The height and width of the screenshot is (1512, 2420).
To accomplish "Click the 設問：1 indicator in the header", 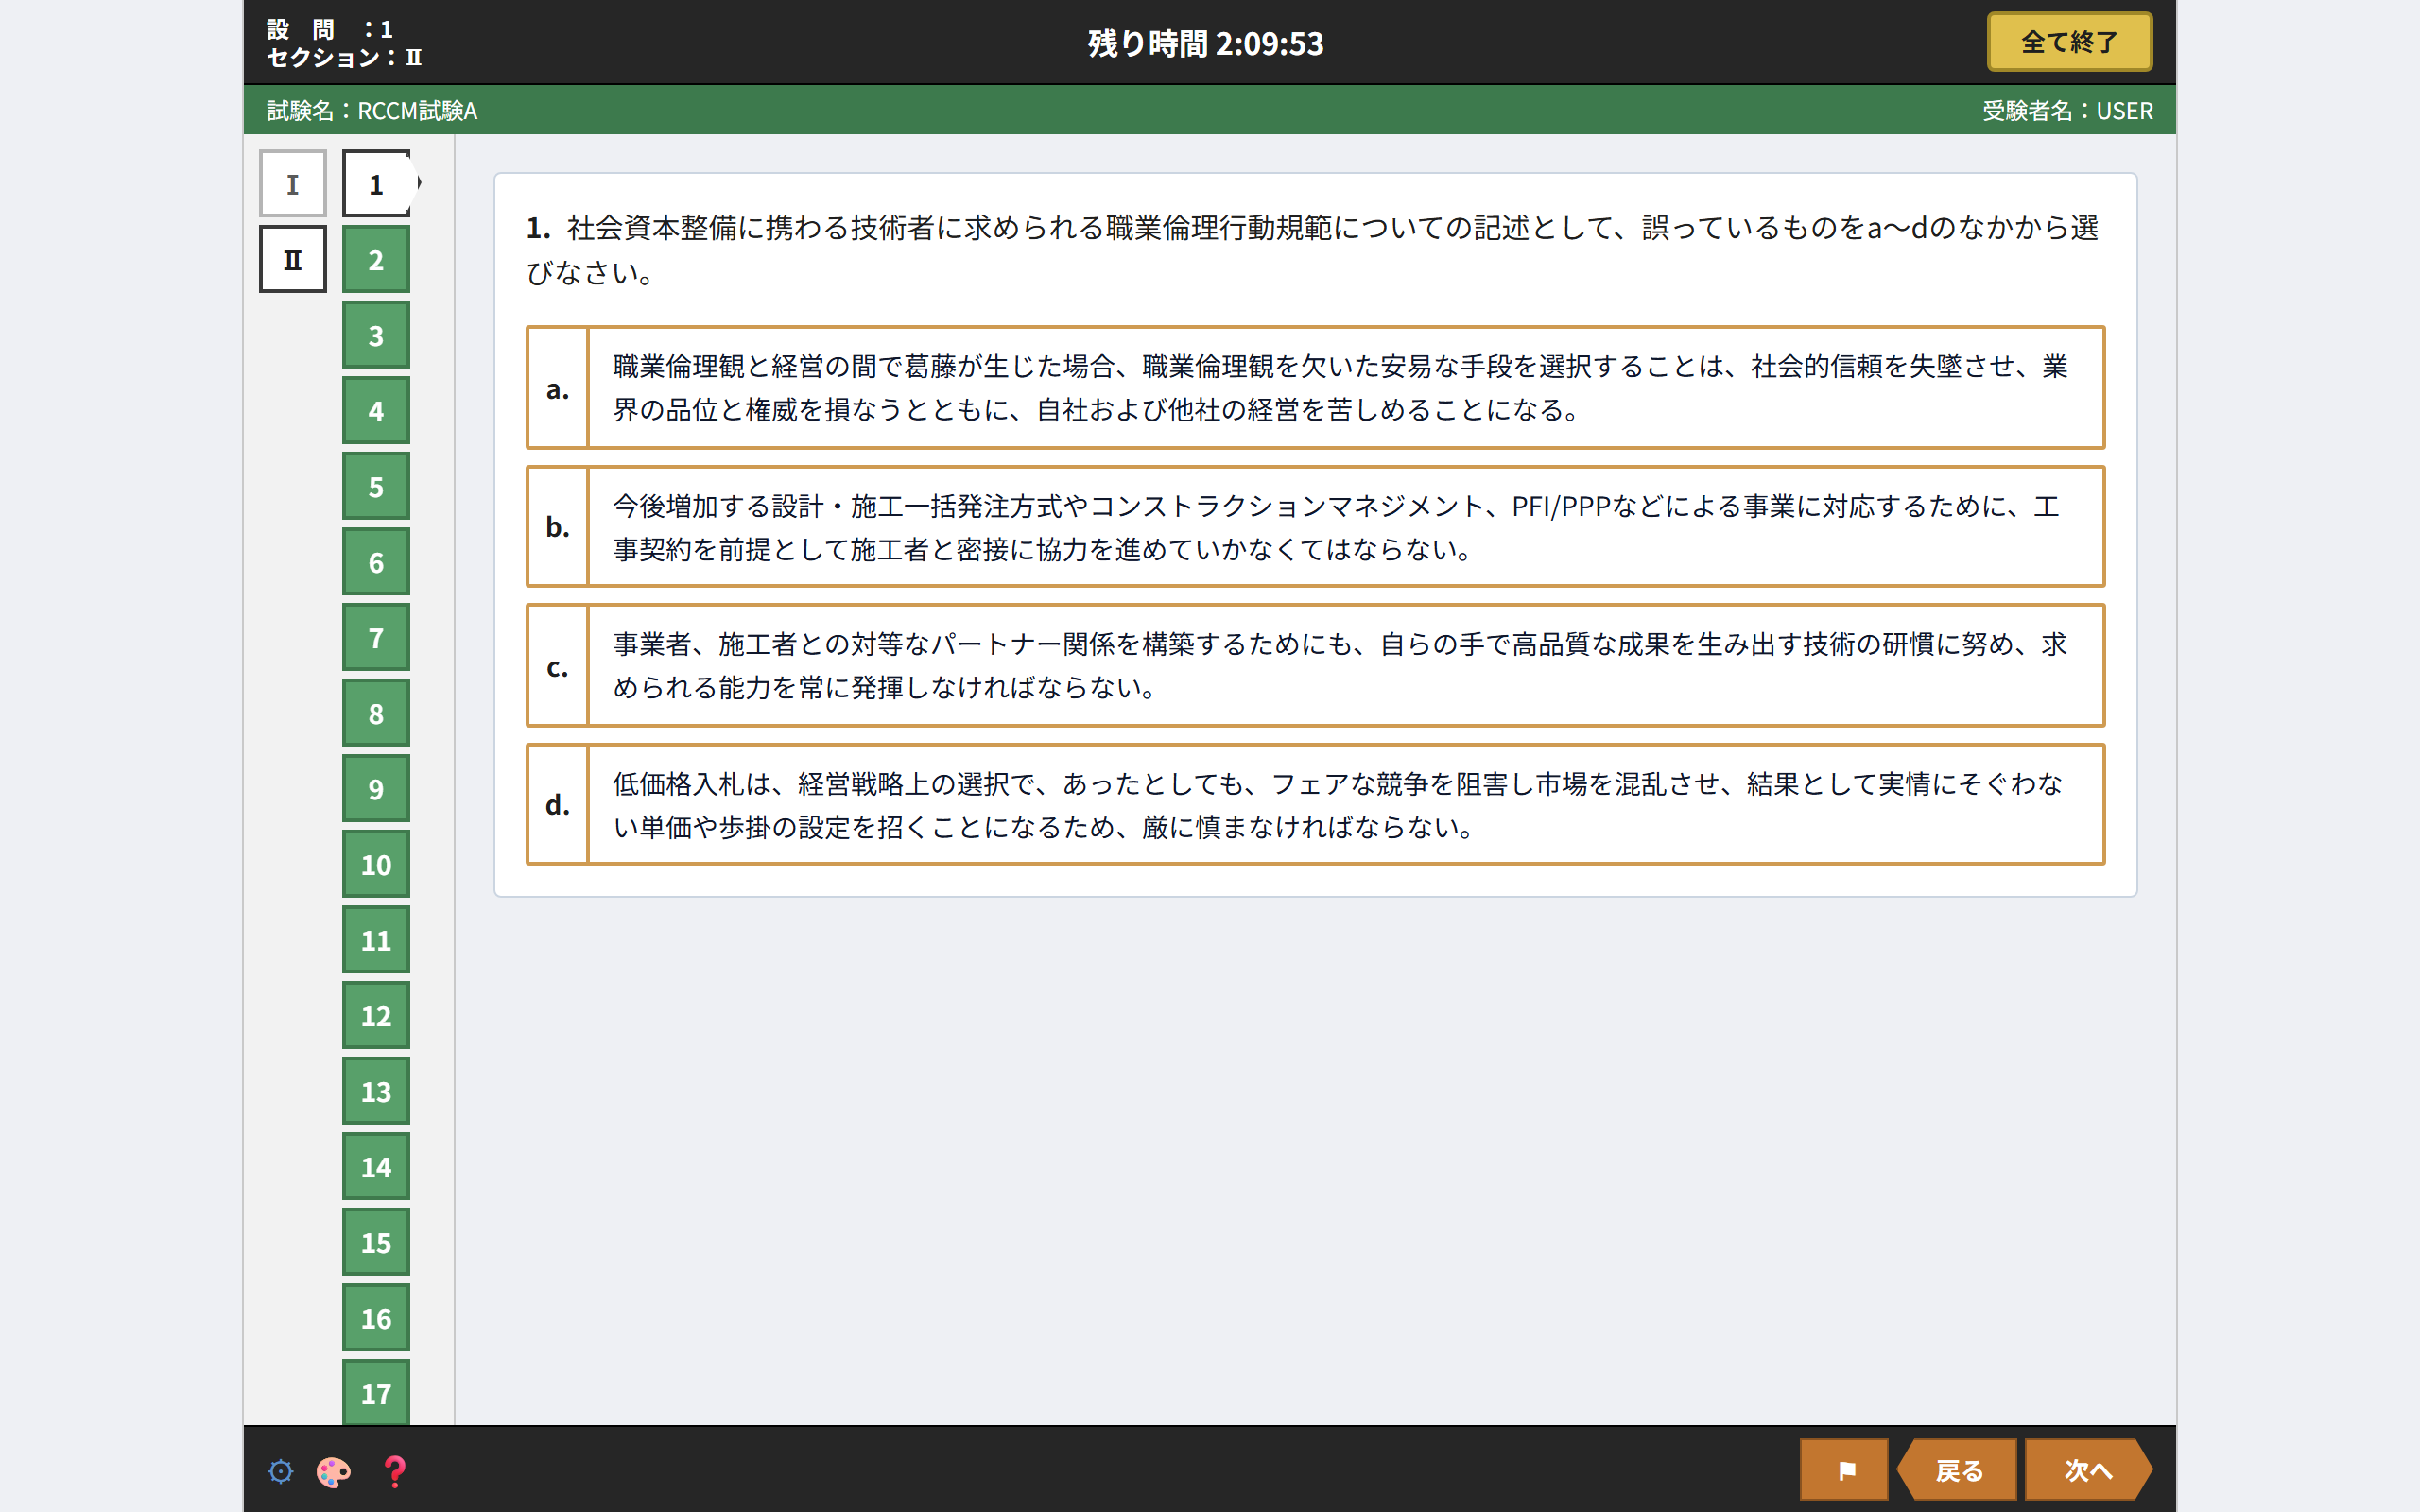I will click(x=330, y=29).
